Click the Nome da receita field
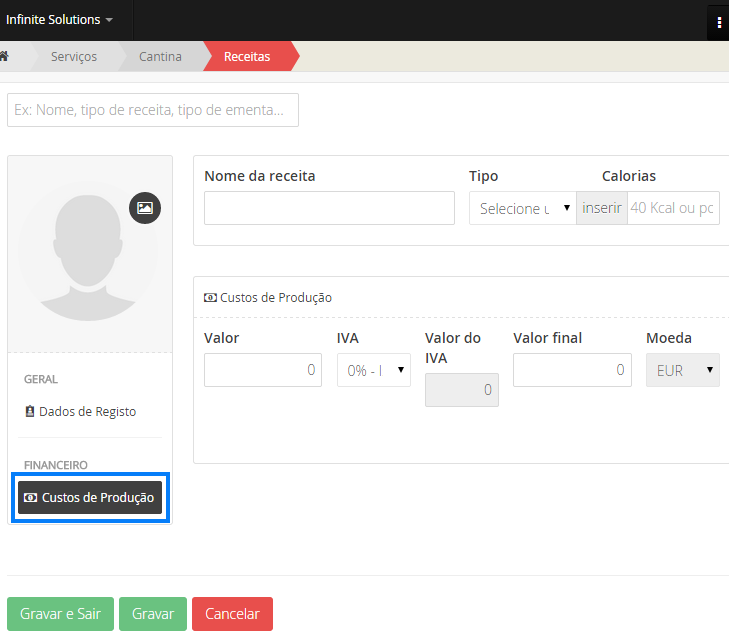 [x=329, y=208]
